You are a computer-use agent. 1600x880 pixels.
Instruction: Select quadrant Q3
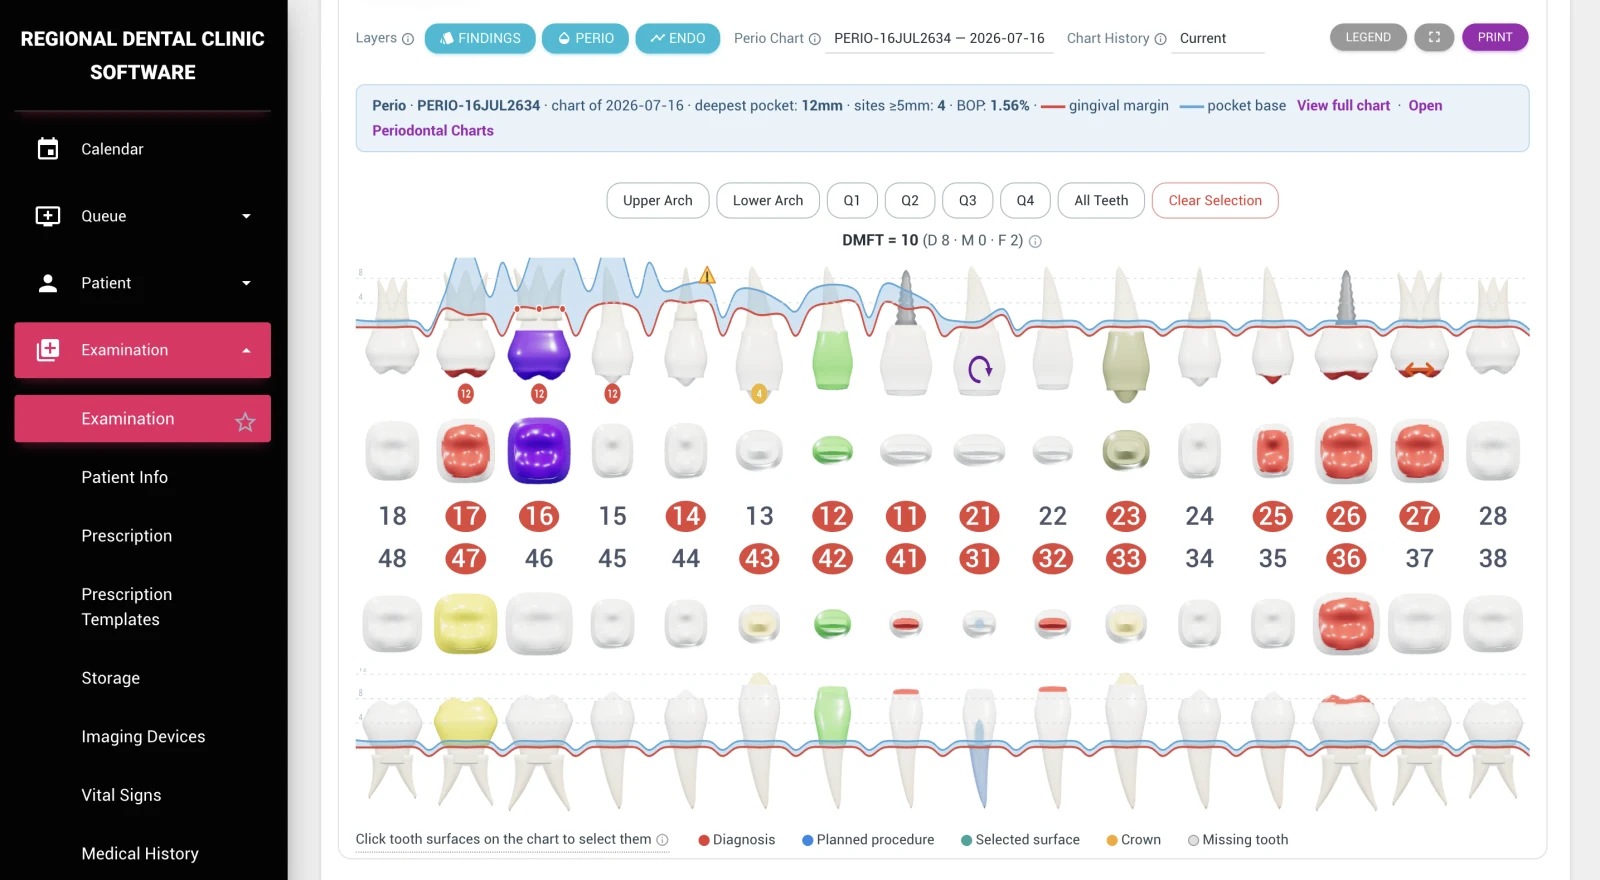coord(968,200)
